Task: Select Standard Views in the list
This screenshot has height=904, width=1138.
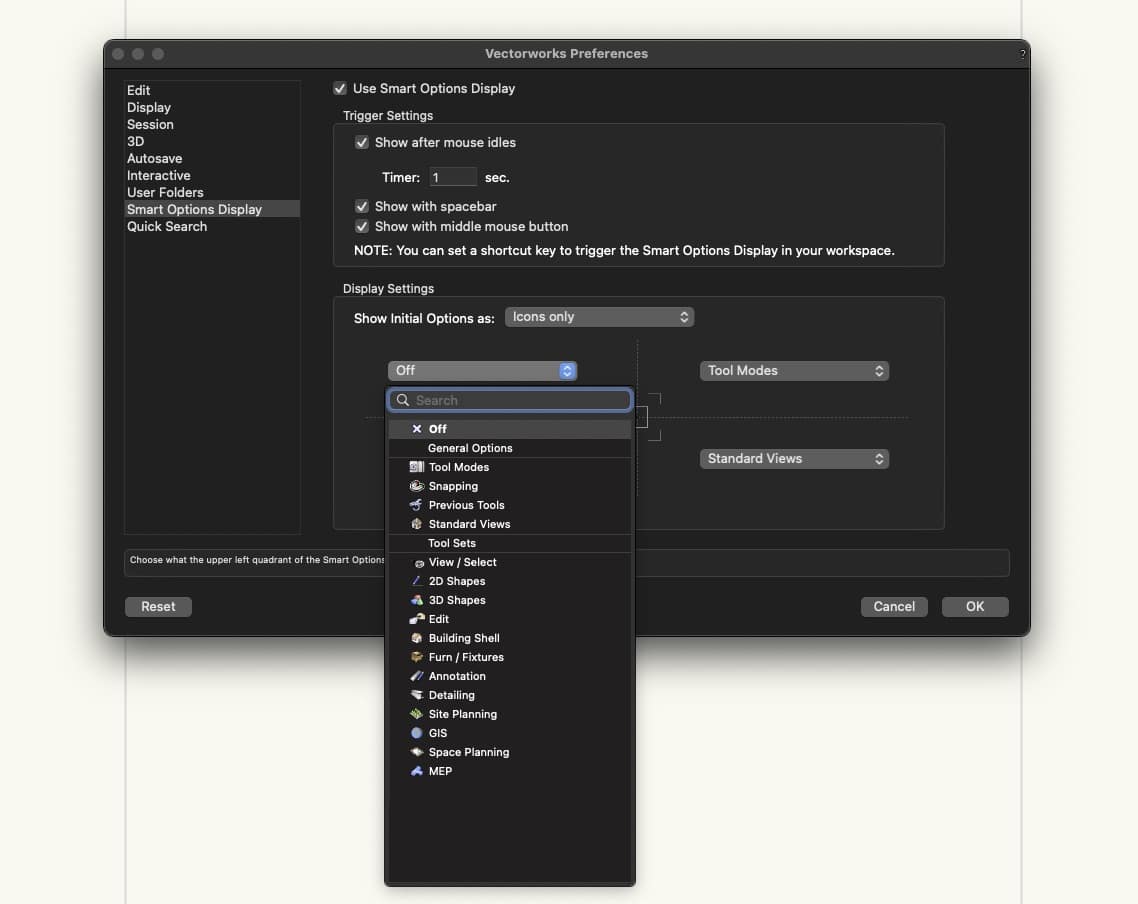Action: [x=509, y=524]
